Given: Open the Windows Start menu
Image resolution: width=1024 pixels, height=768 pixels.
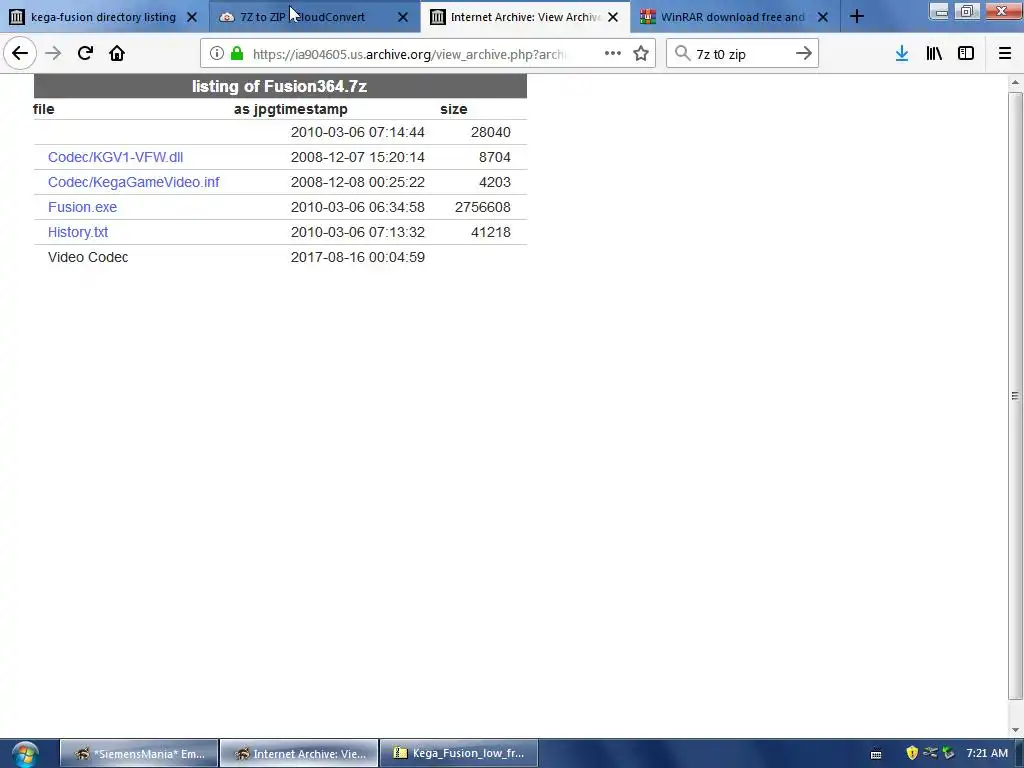Looking at the screenshot, I should pos(25,754).
